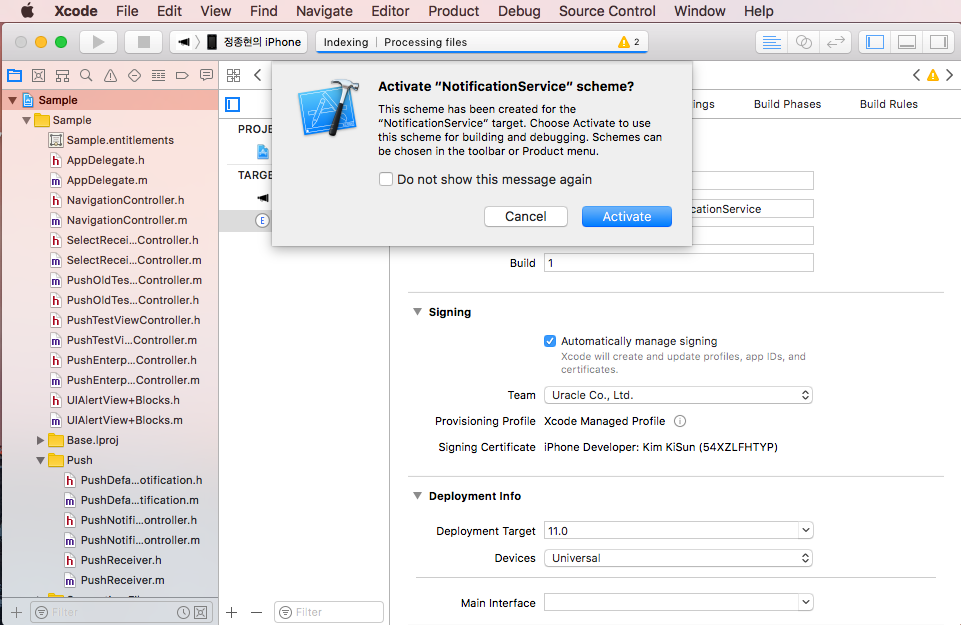Remove the selected target with minus

[256, 612]
